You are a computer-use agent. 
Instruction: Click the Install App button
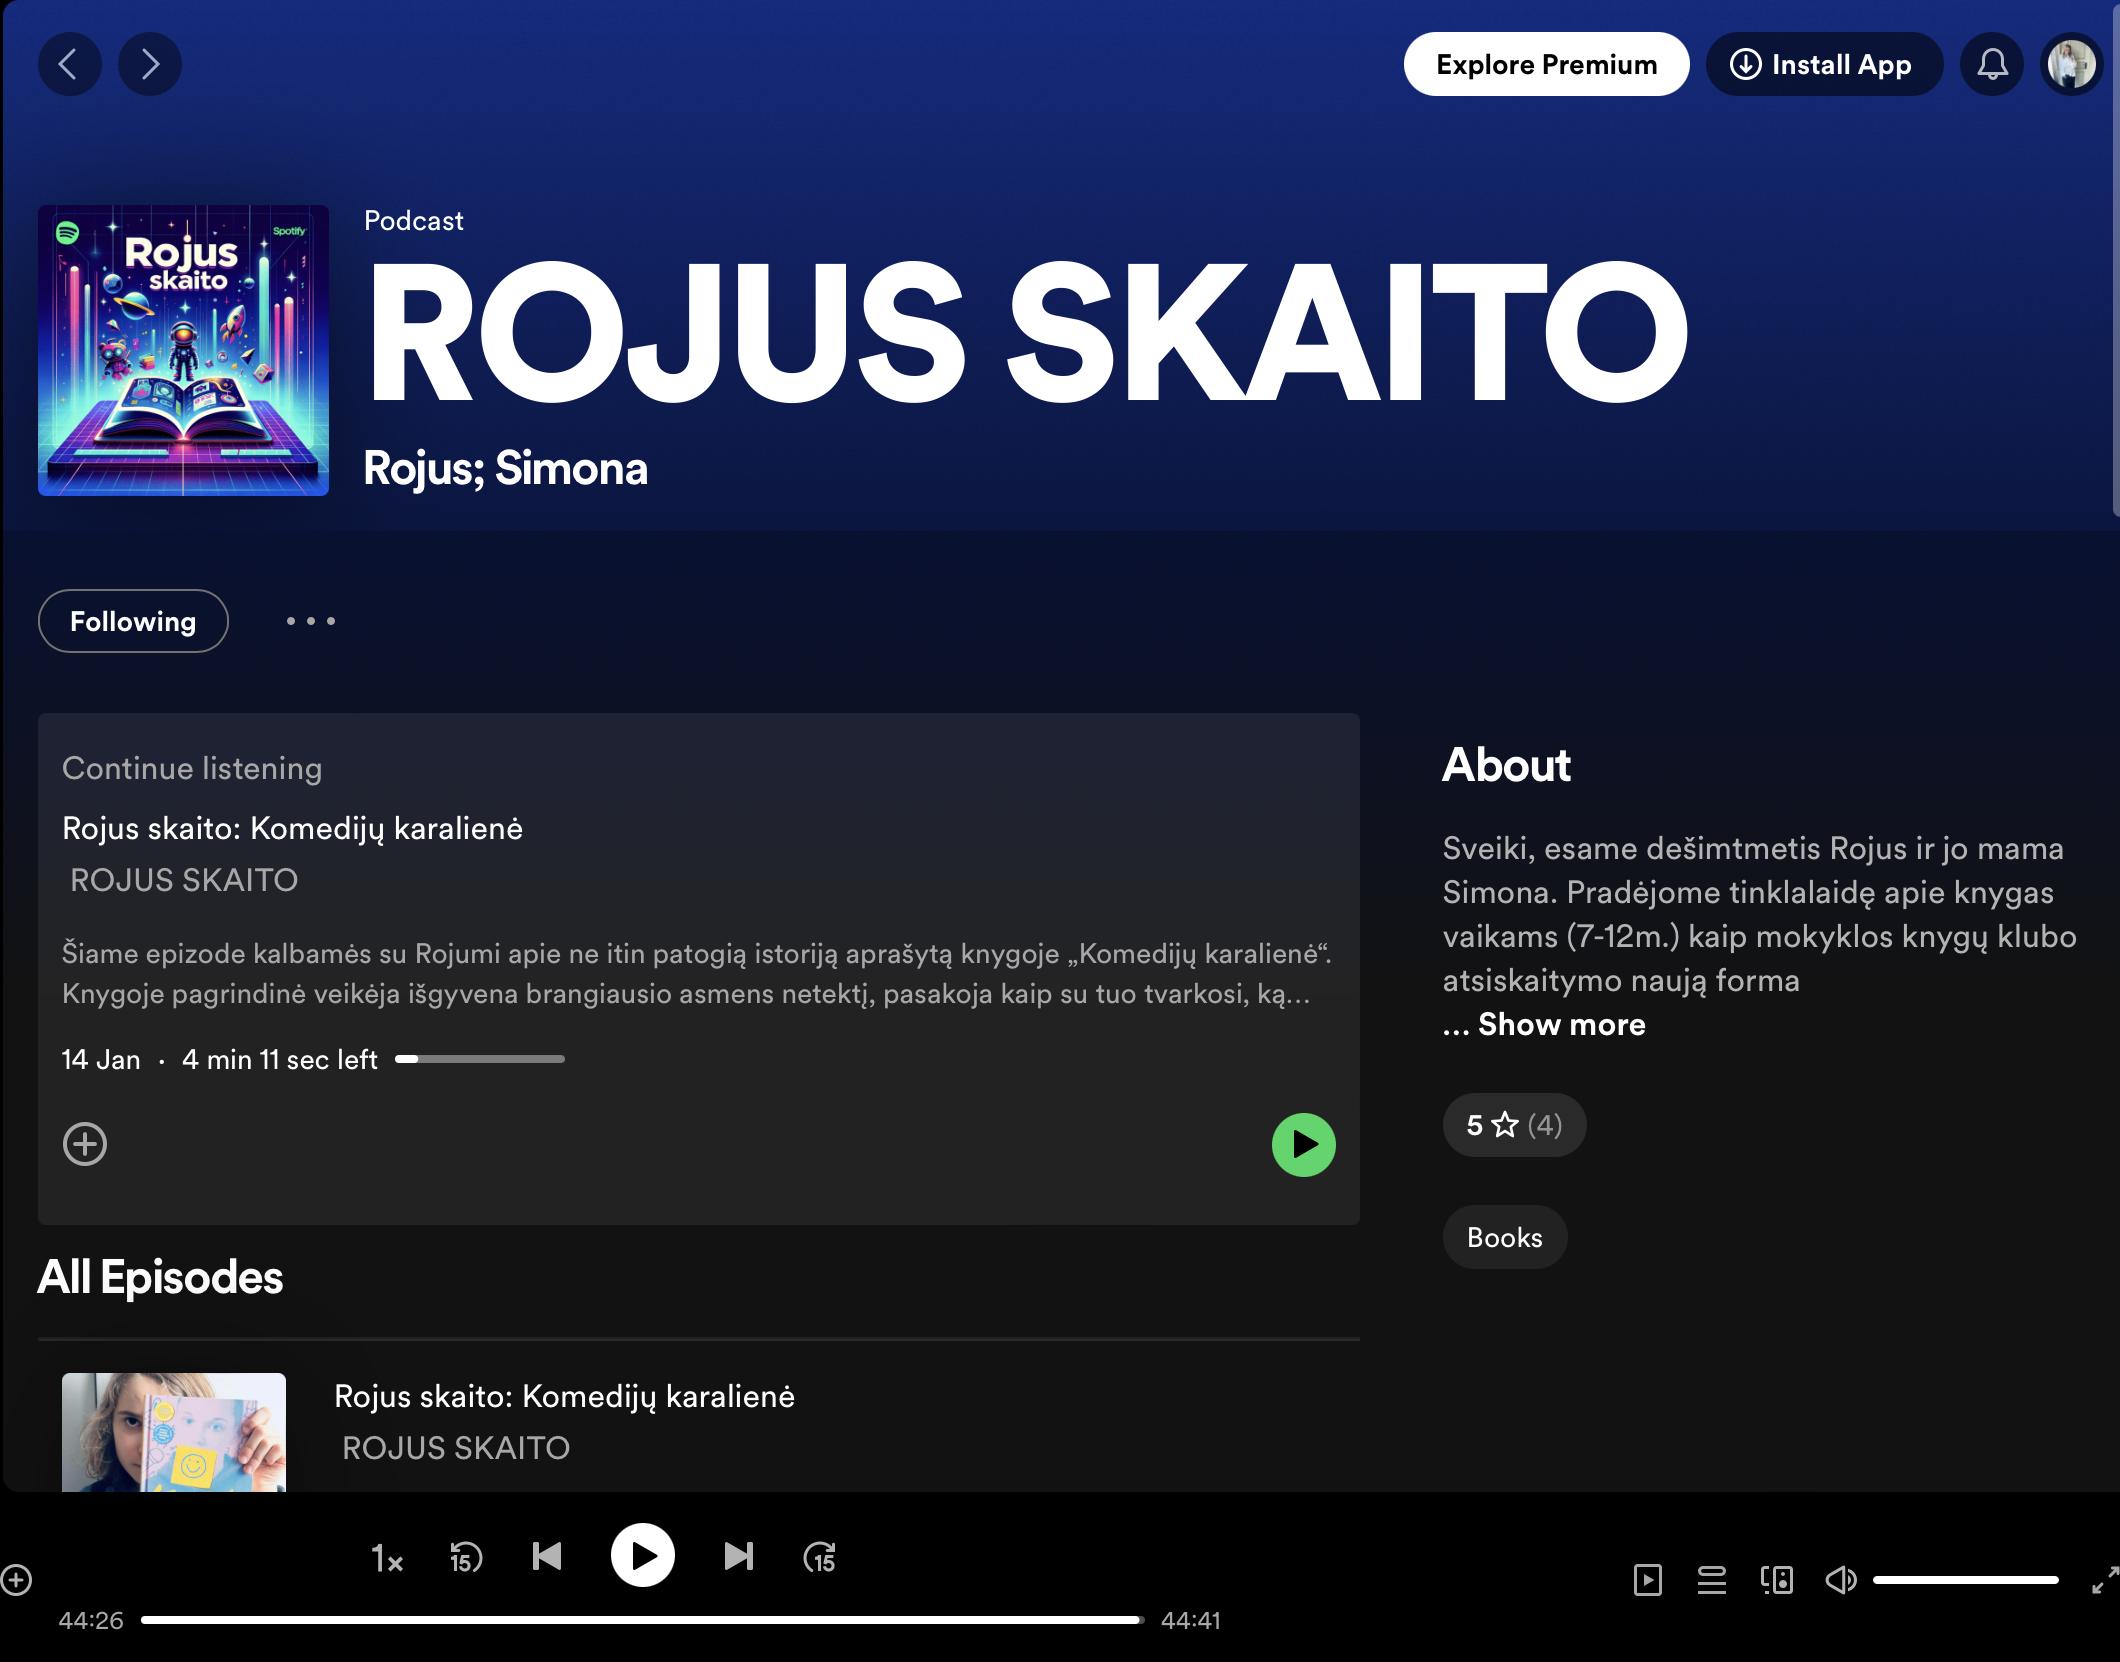click(x=1824, y=65)
